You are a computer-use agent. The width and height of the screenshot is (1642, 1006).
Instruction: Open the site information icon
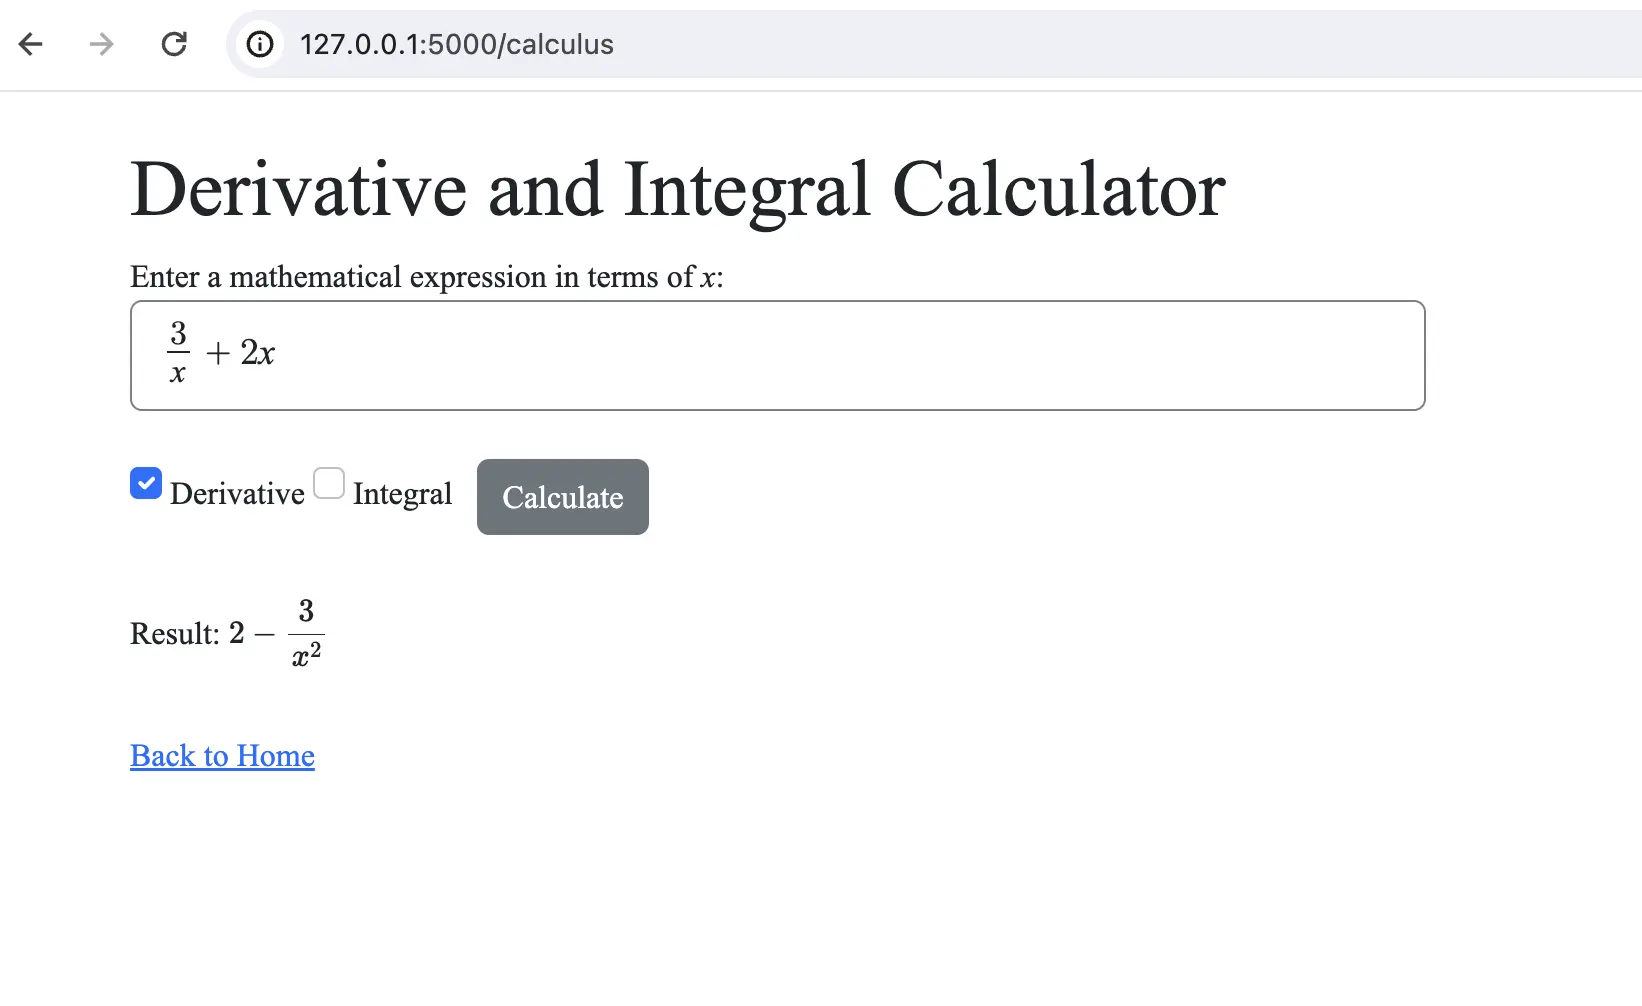coord(260,44)
